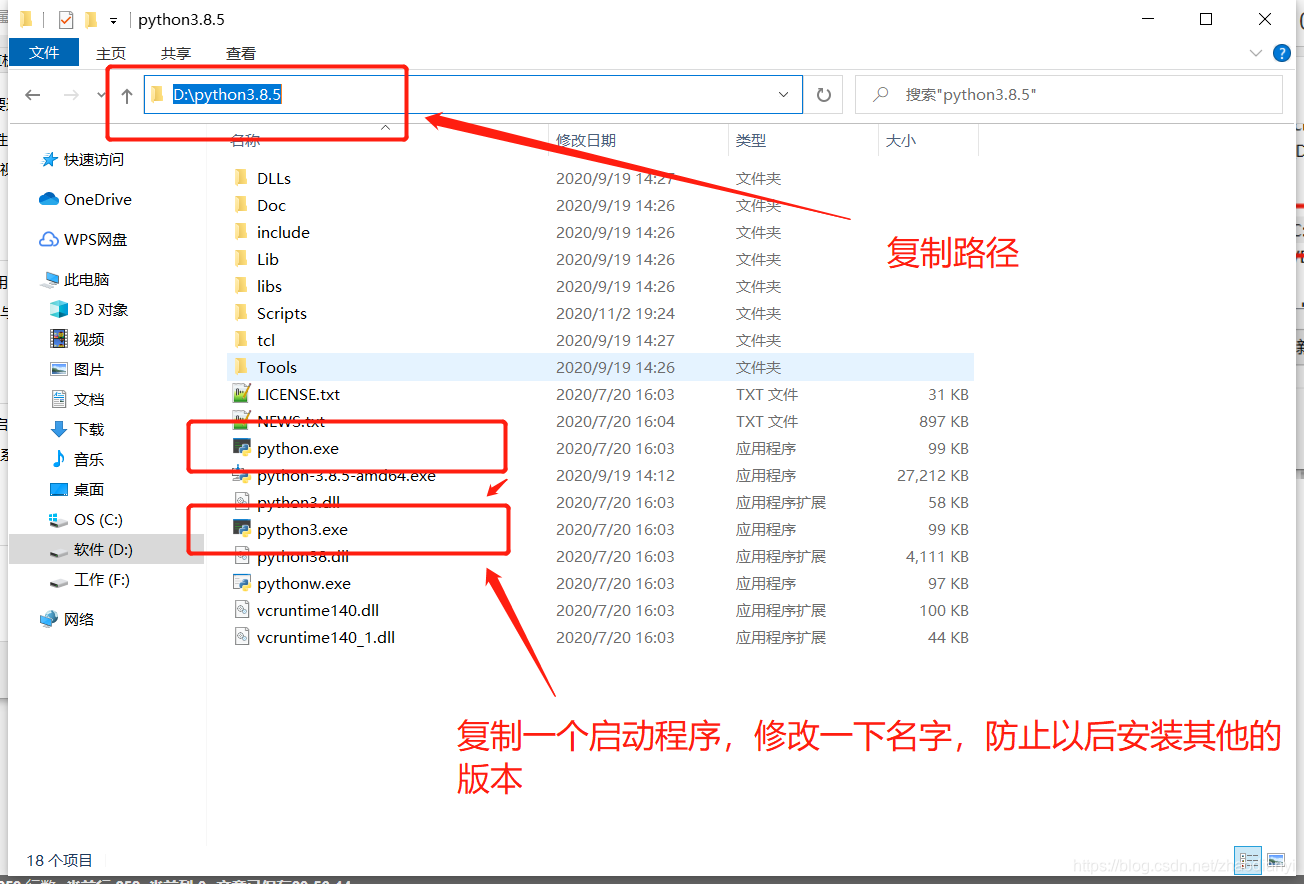
Task: Select the python3.exe file icon
Action: [241, 529]
